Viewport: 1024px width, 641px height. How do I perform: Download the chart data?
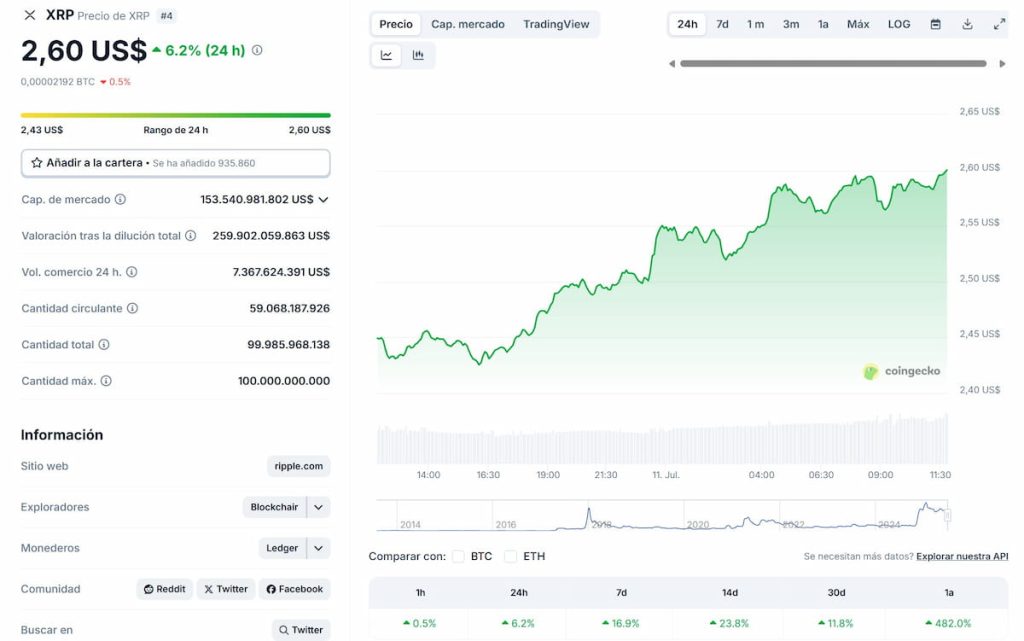point(967,23)
